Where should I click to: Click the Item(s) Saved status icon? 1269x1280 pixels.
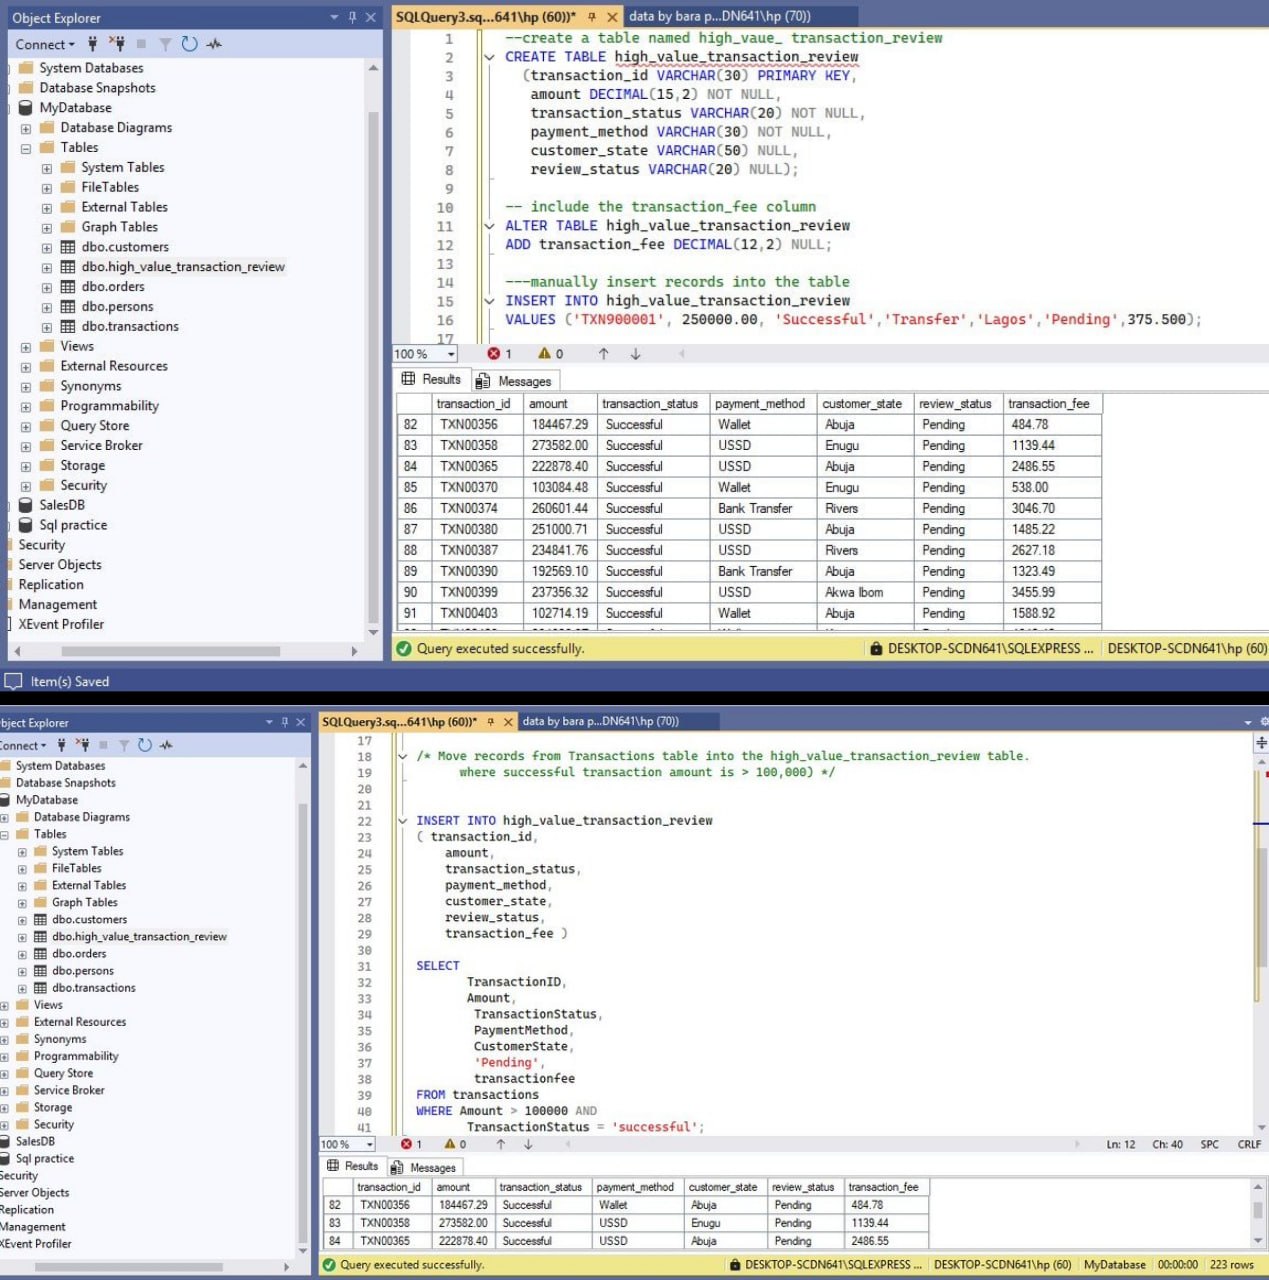point(14,681)
